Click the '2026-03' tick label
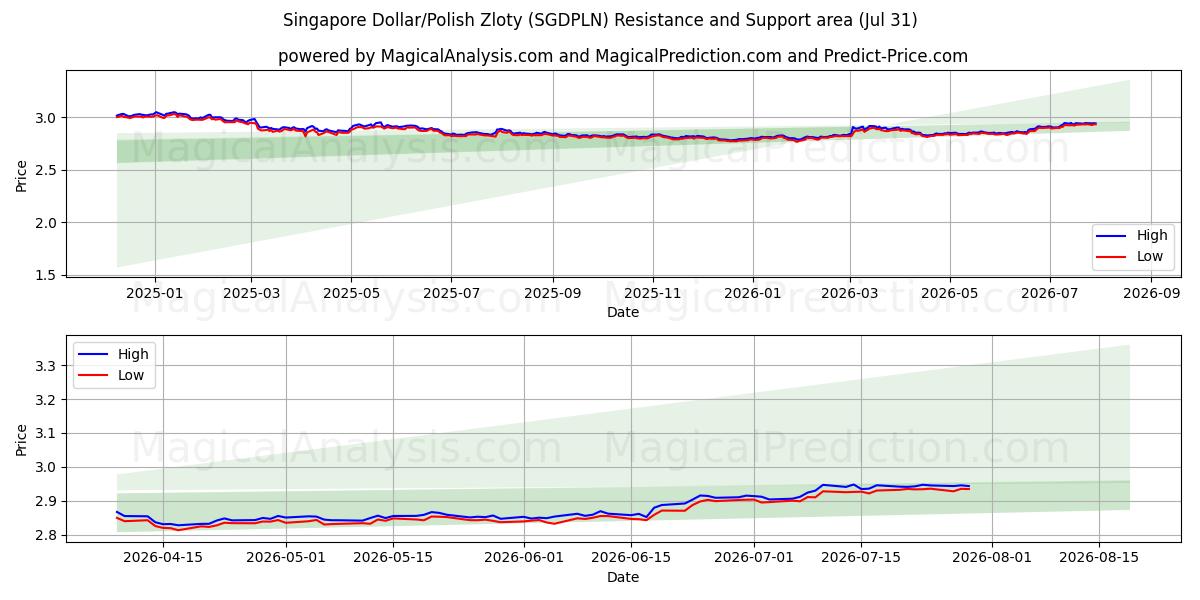 pos(849,293)
